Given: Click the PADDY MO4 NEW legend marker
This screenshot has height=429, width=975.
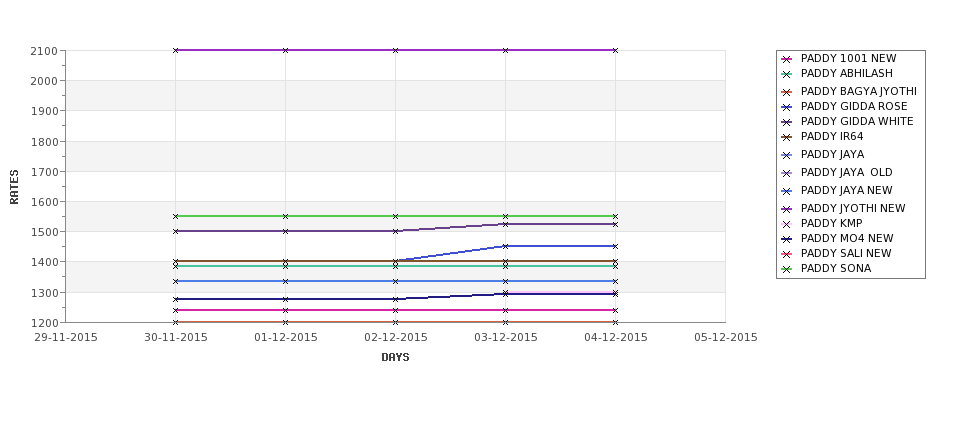Looking at the screenshot, I should tap(787, 239).
